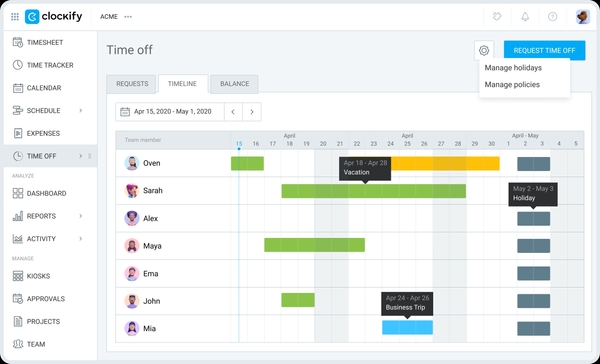
Task: Click the Holiday tooltip label
Action: click(x=524, y=198)
